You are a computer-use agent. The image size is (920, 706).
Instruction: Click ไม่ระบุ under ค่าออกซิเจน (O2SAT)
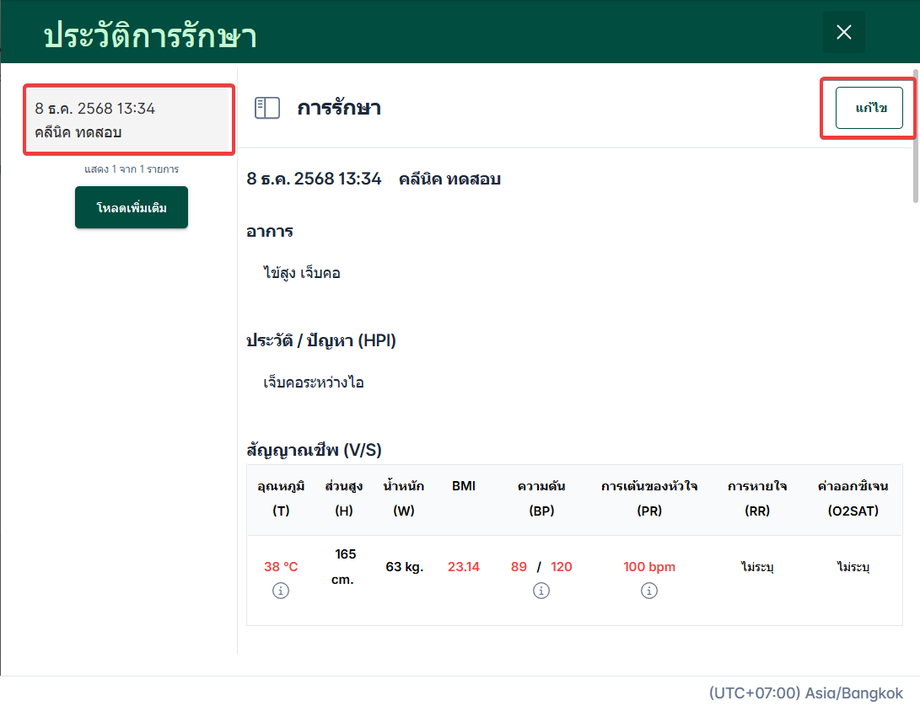[x=853, y=567]
